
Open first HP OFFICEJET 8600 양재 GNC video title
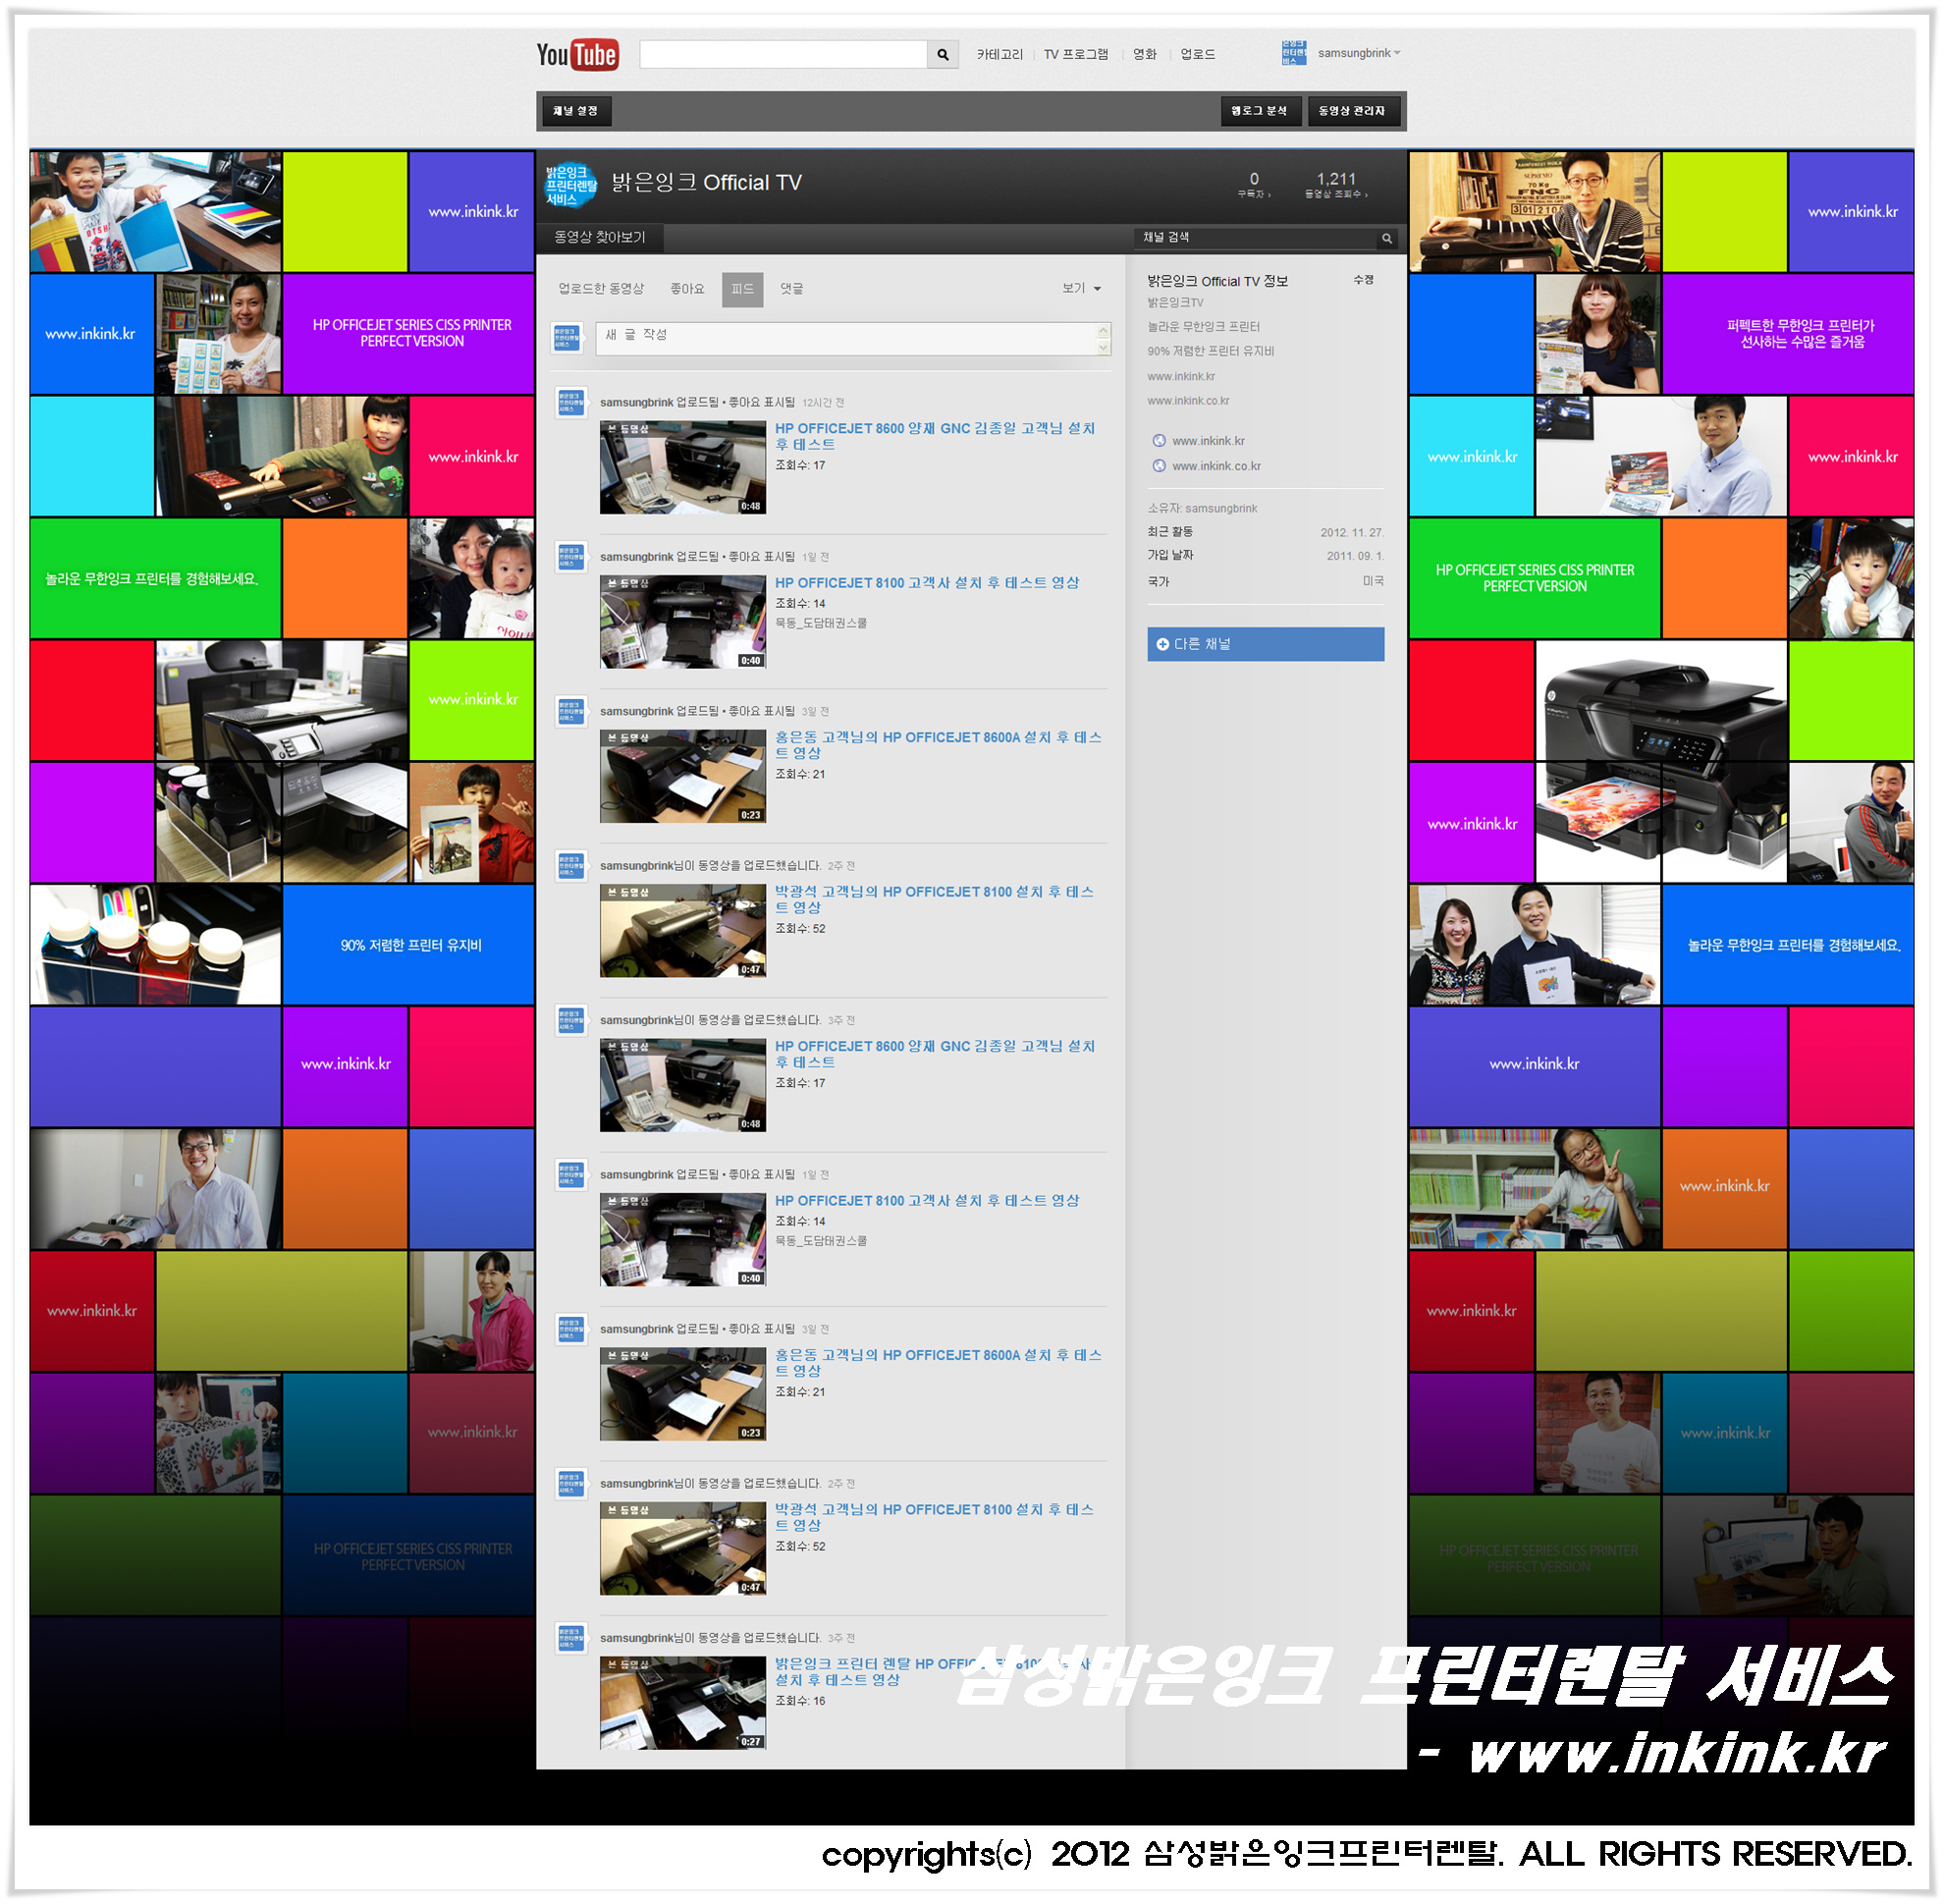934,436
